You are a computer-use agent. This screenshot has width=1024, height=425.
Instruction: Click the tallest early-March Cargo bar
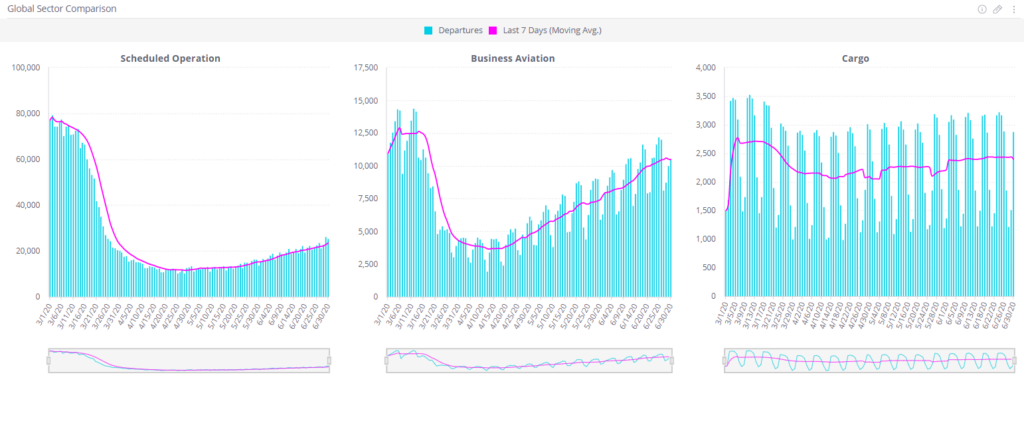(x=750, y=196)
